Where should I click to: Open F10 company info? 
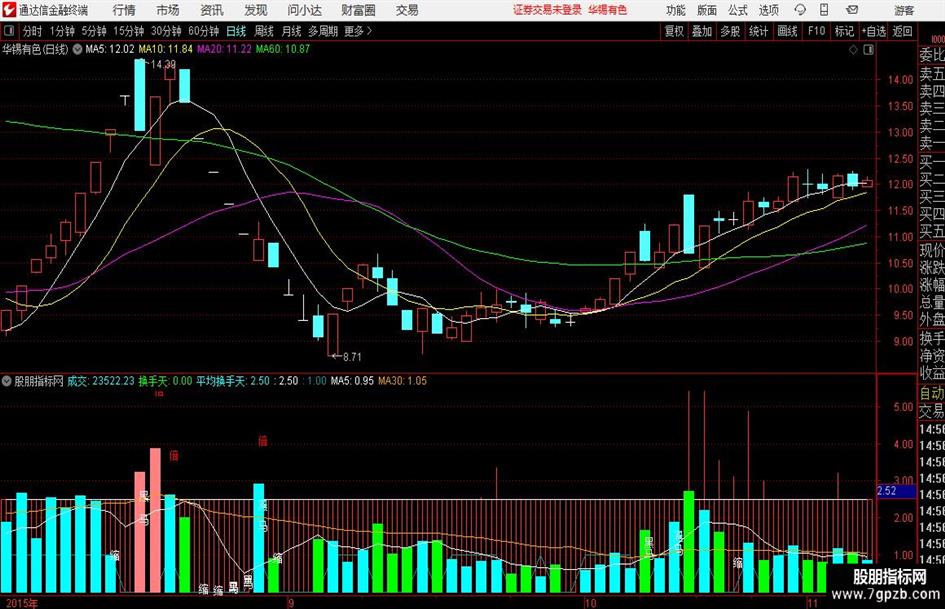tap(817, 31)
